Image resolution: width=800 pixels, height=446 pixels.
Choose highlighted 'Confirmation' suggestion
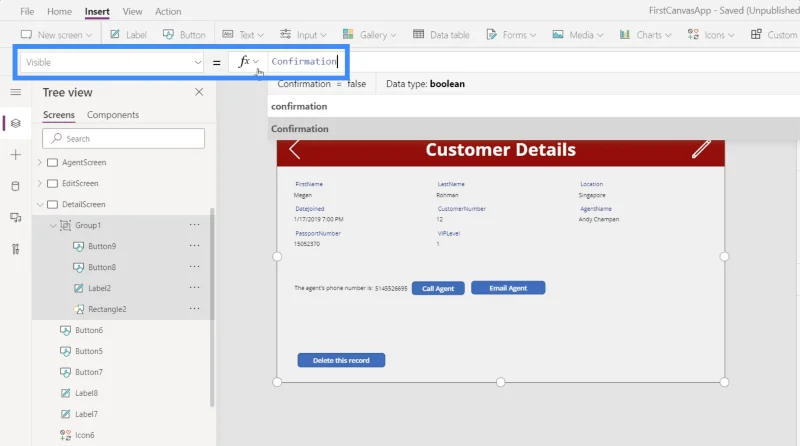point(299,129)
